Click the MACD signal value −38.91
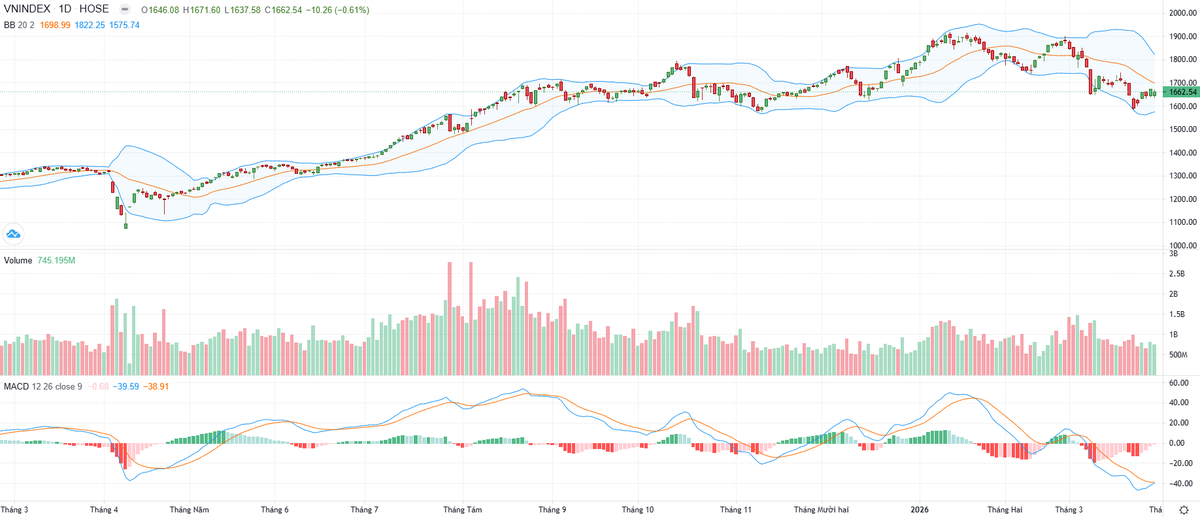1200x517 pixels. [156, 385]
